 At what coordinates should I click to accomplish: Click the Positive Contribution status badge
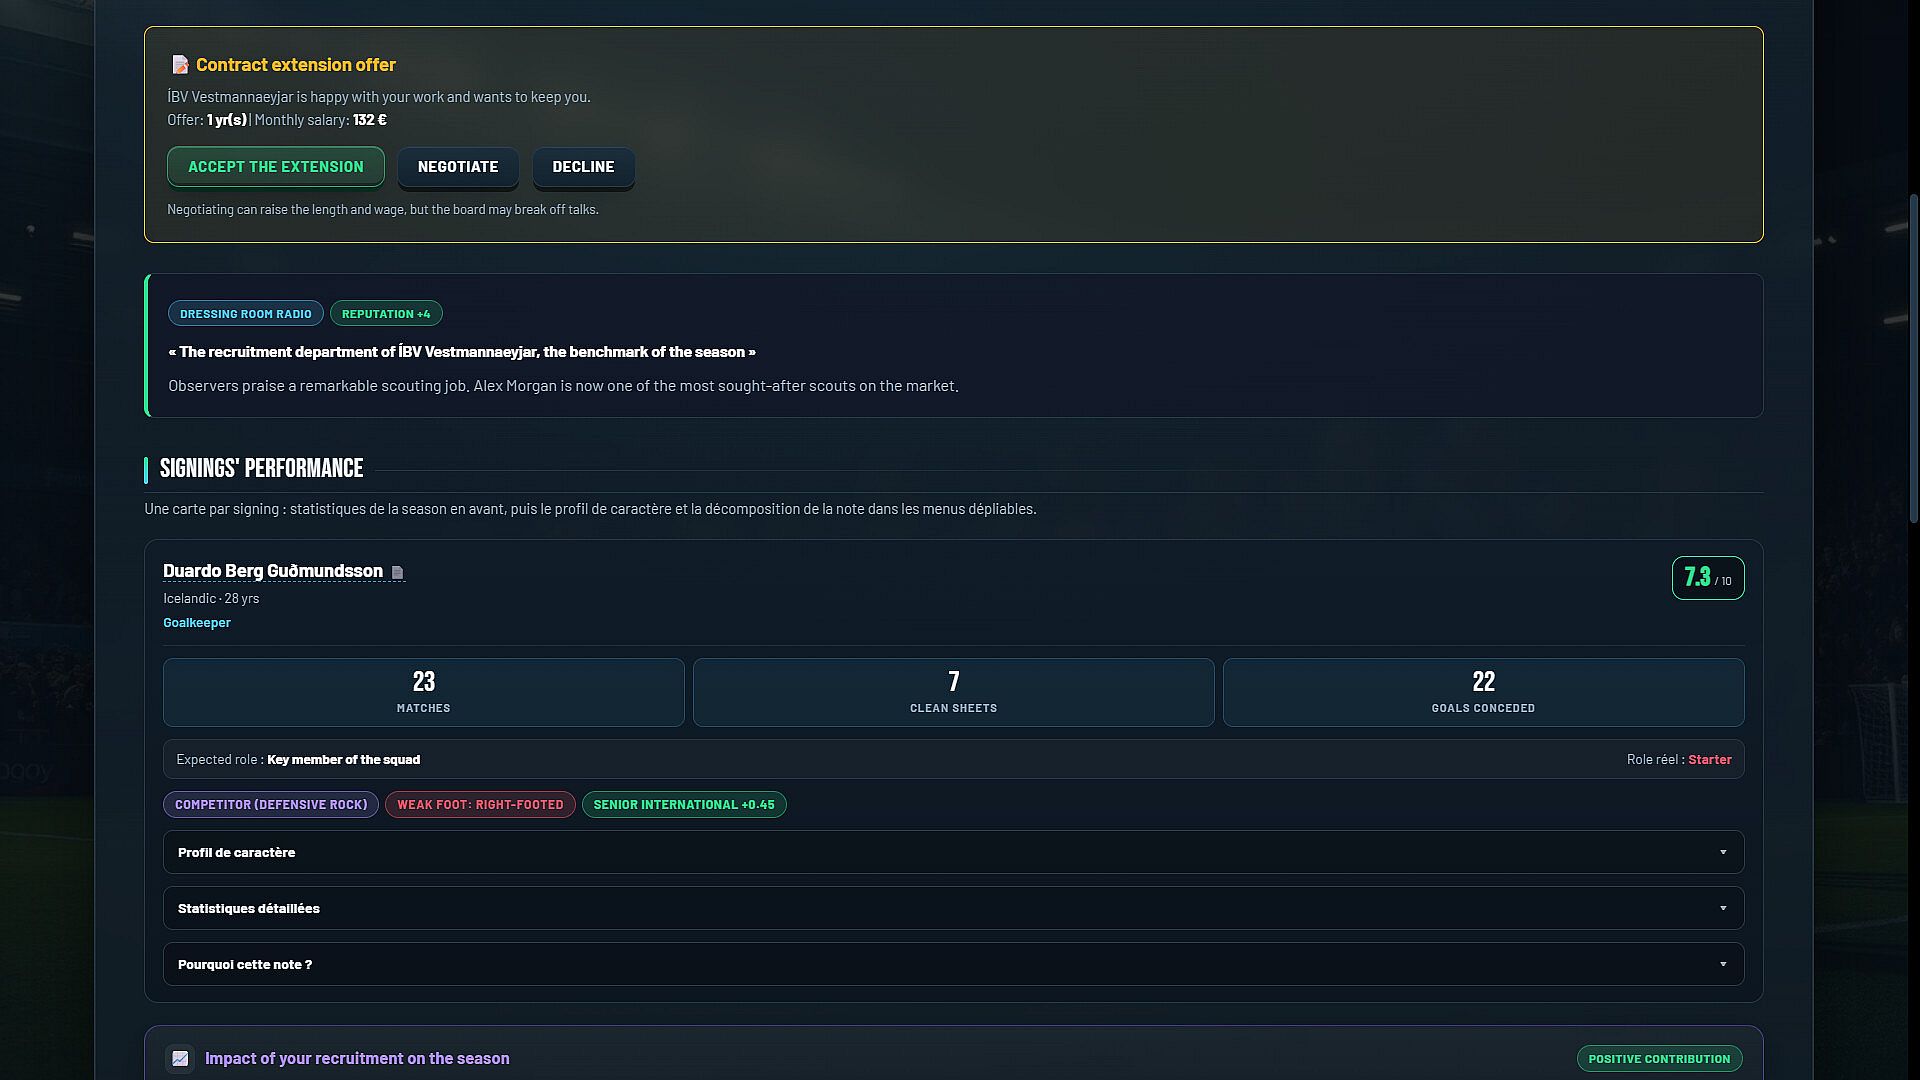(x=1659, y=1059)
